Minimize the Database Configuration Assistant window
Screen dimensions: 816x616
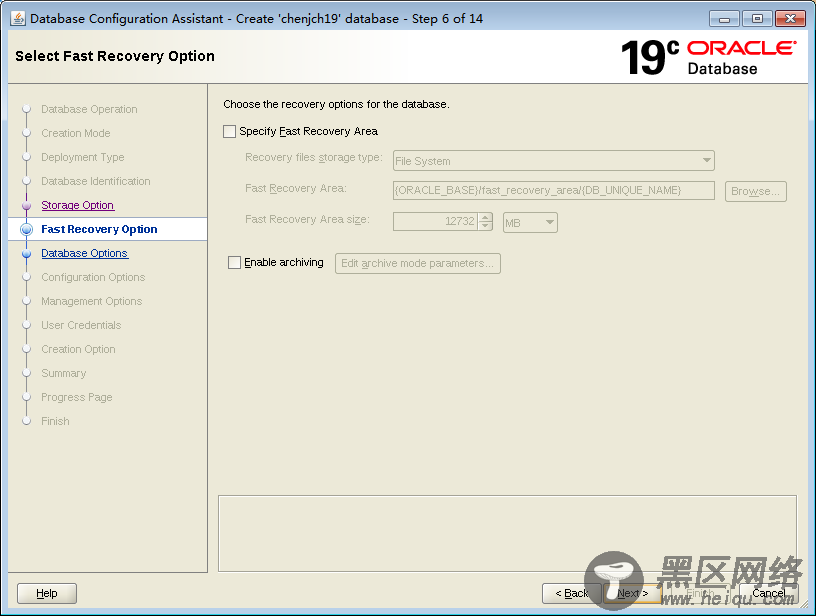tap(724, 19)
